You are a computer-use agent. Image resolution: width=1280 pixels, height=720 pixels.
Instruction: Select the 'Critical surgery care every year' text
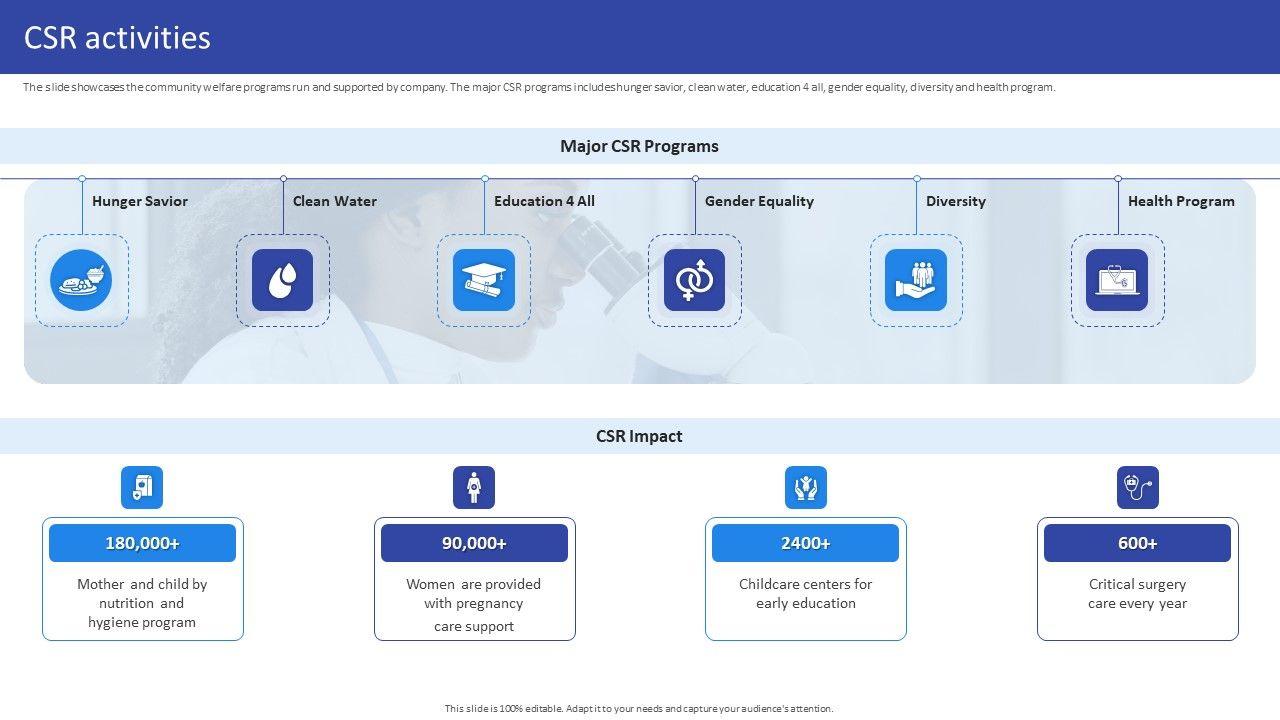(1138, 594)
